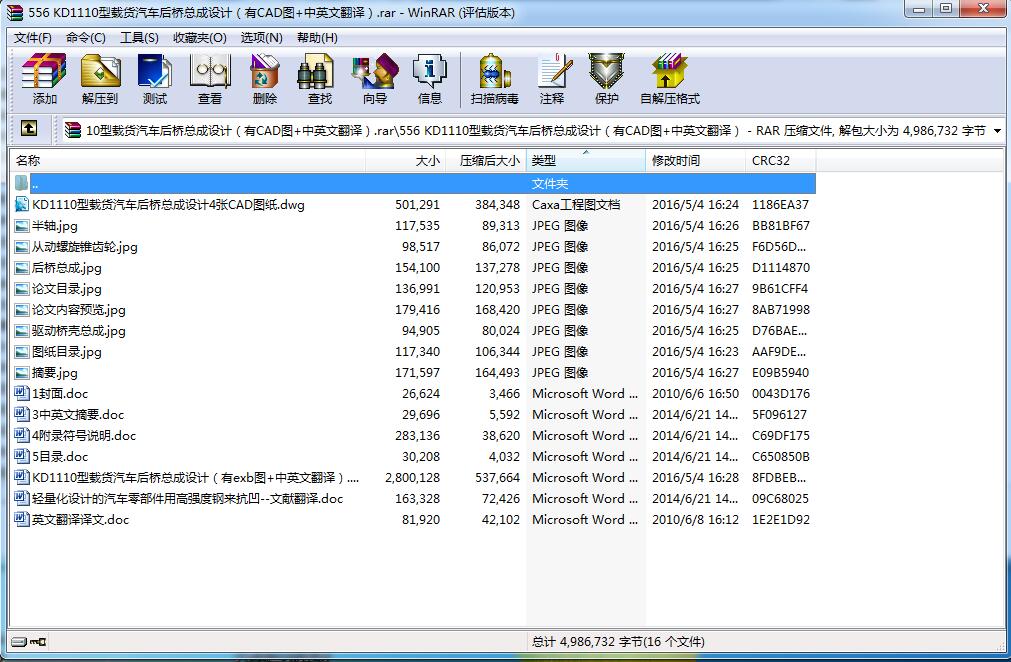Click the up-one-level folder arrow icon
Screen dimensions: 1011x662
29,128
